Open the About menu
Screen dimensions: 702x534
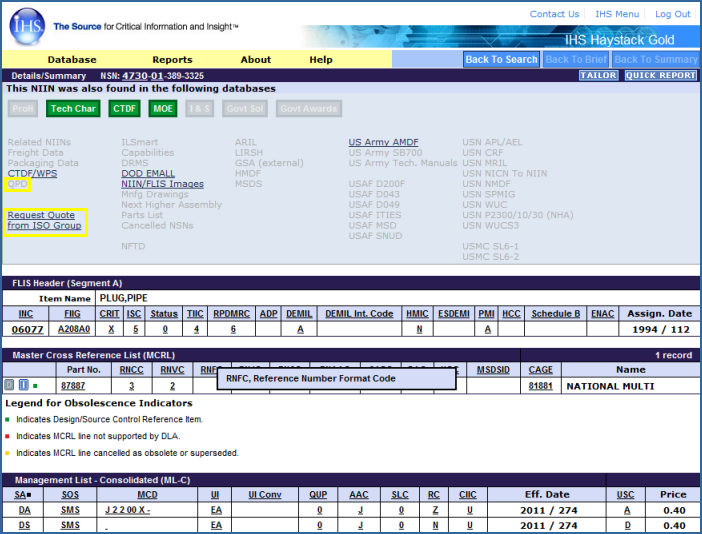[x=256, y=60]
